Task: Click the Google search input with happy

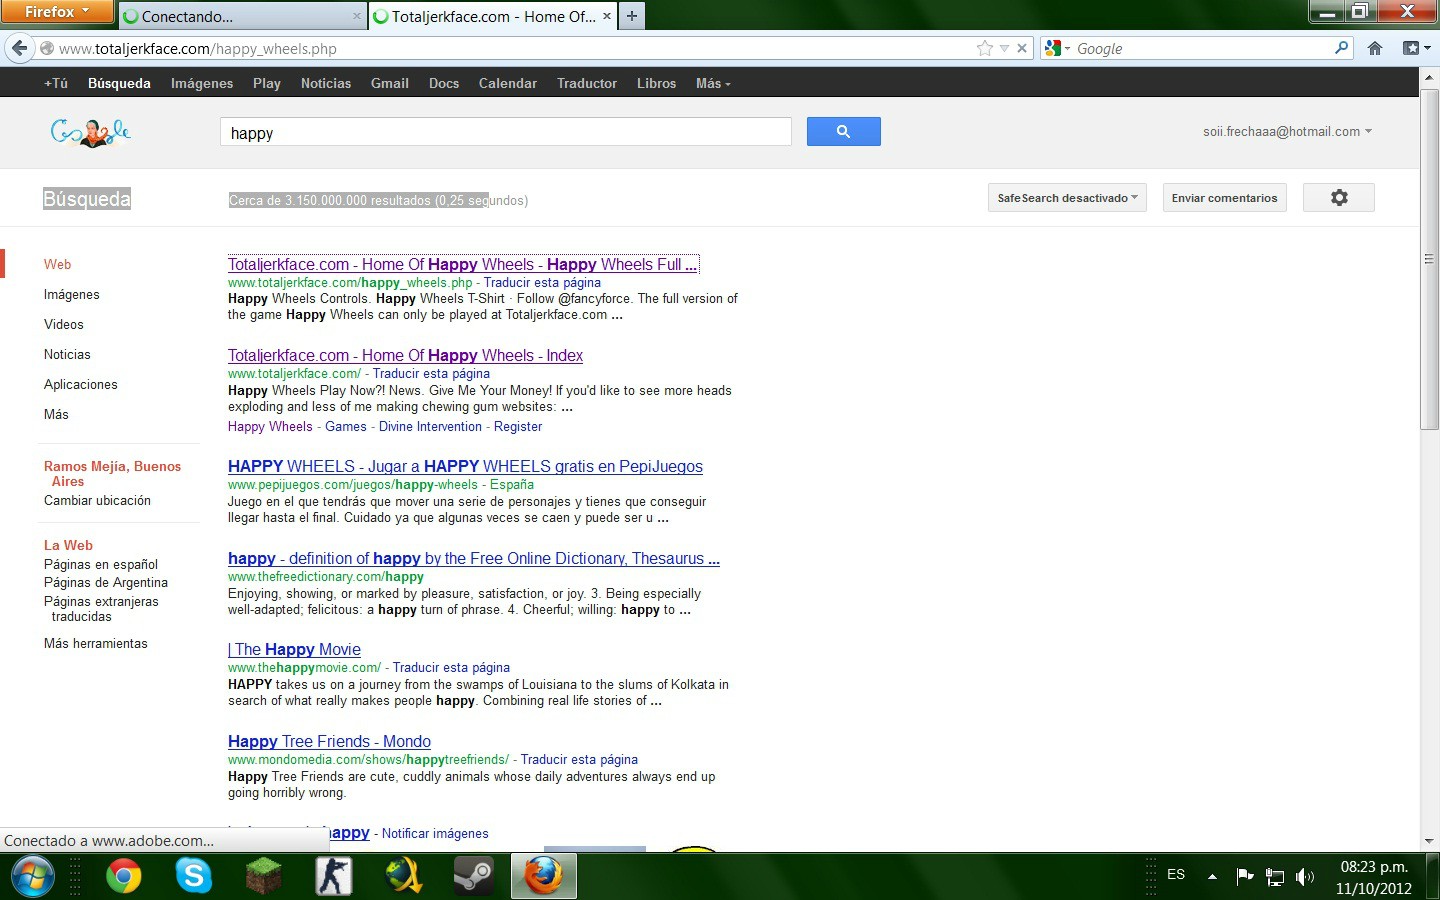Action: click(x=505, y=132)
